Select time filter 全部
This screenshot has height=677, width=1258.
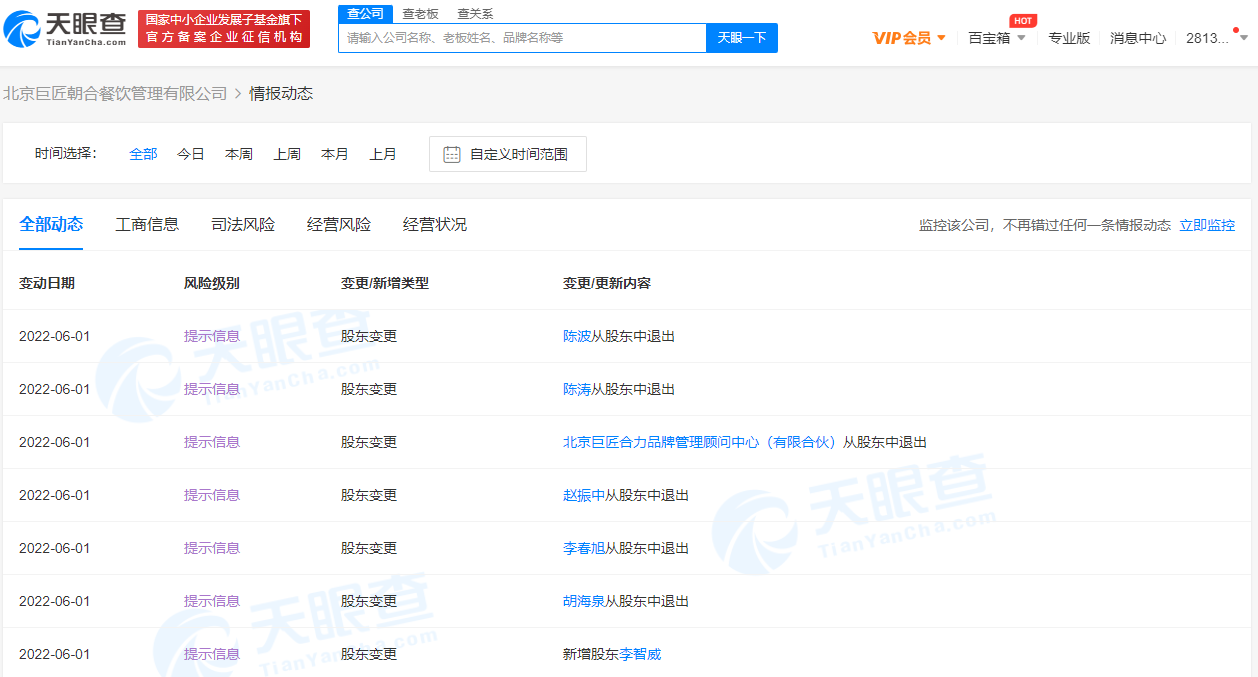[x=143, y=154]
